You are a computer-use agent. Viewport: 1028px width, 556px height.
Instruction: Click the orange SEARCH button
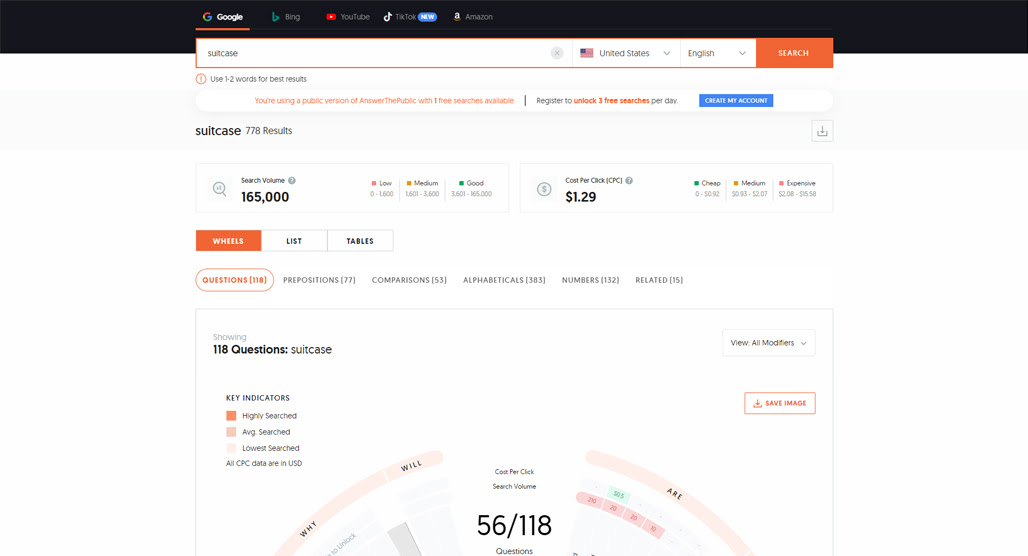[x=794, y=53]
